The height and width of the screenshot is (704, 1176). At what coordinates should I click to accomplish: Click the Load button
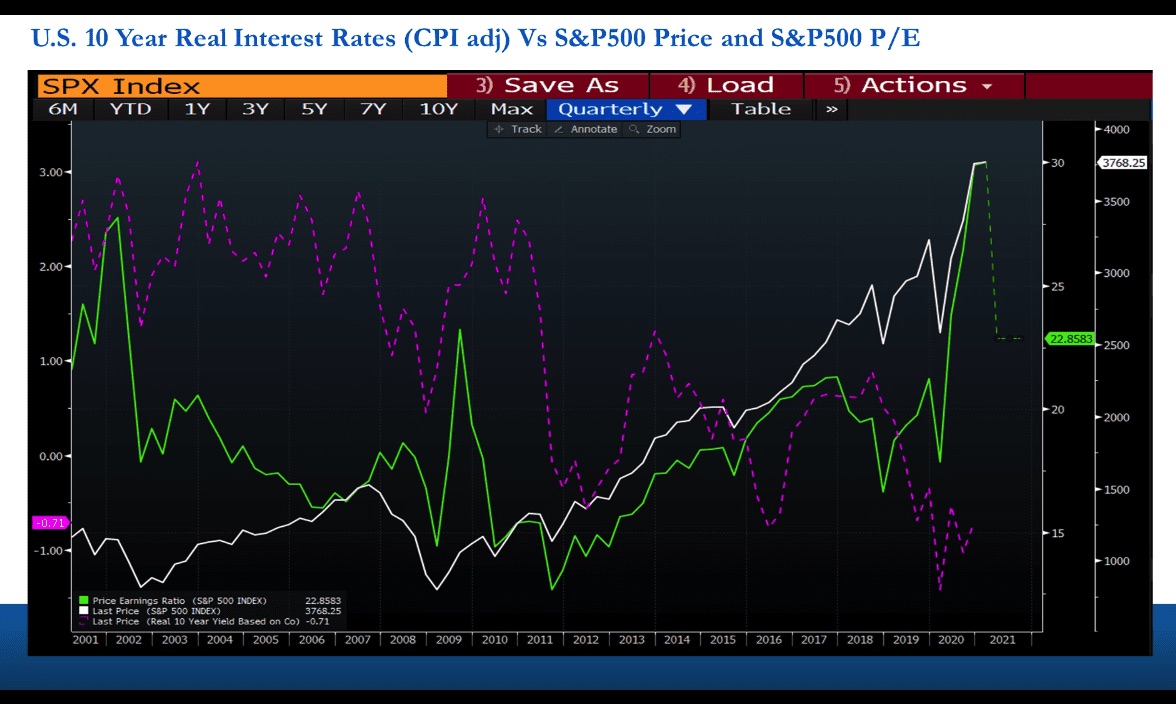(726, 85)
